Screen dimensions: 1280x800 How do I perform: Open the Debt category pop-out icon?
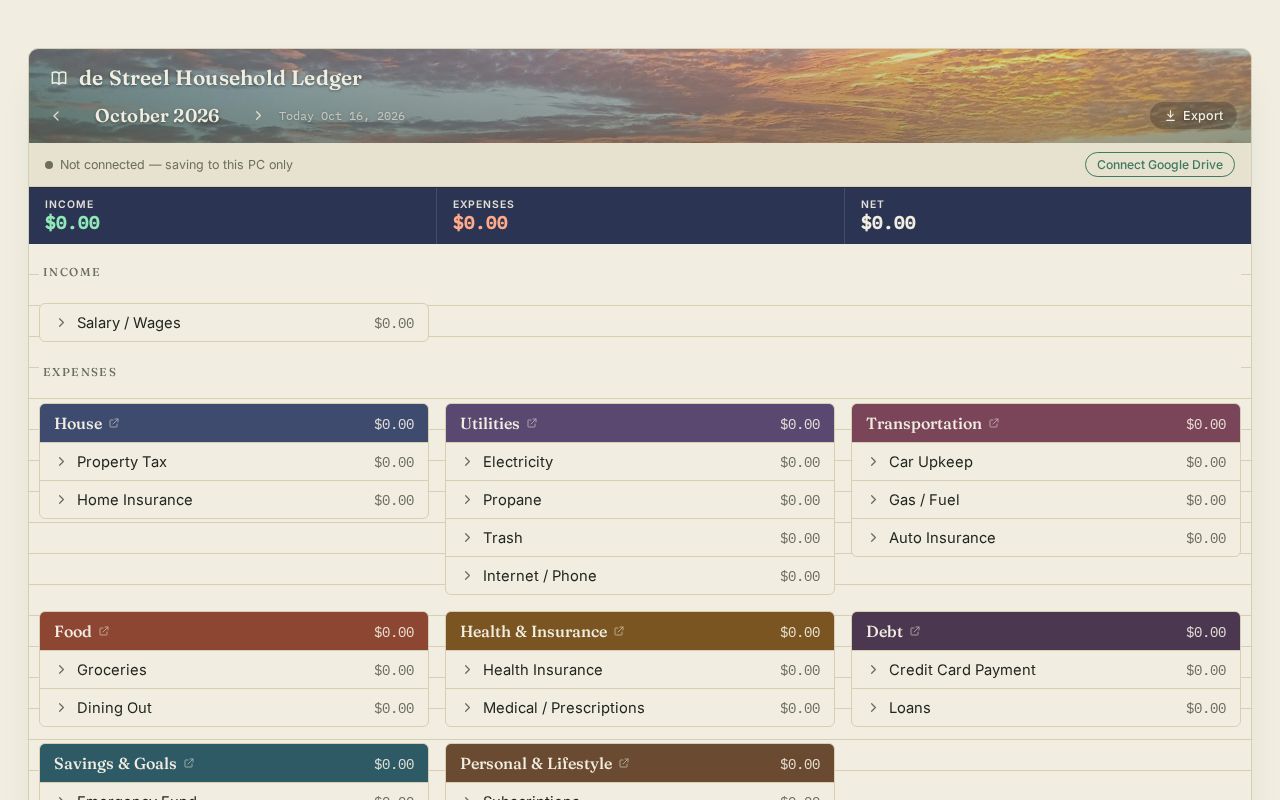(915, 631)
